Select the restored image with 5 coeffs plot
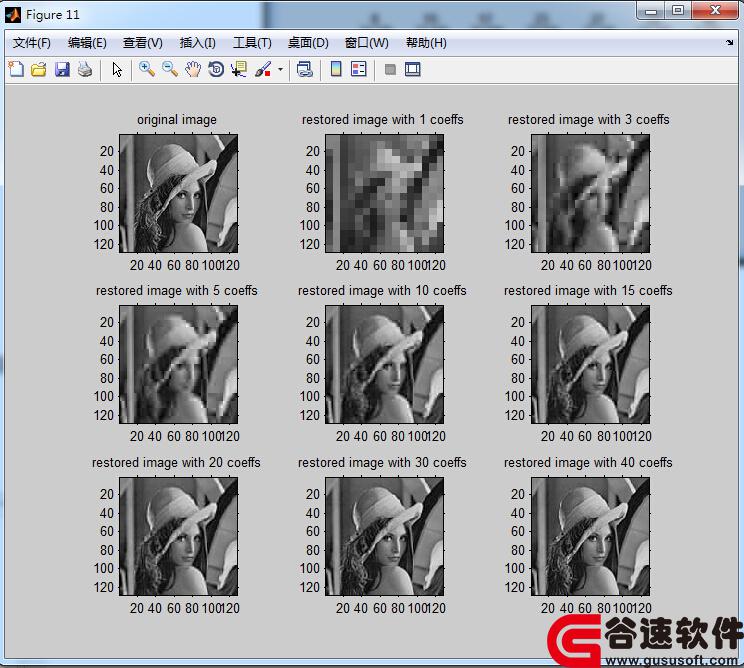Screen dimensions: 744x668 tap(178, 364)
